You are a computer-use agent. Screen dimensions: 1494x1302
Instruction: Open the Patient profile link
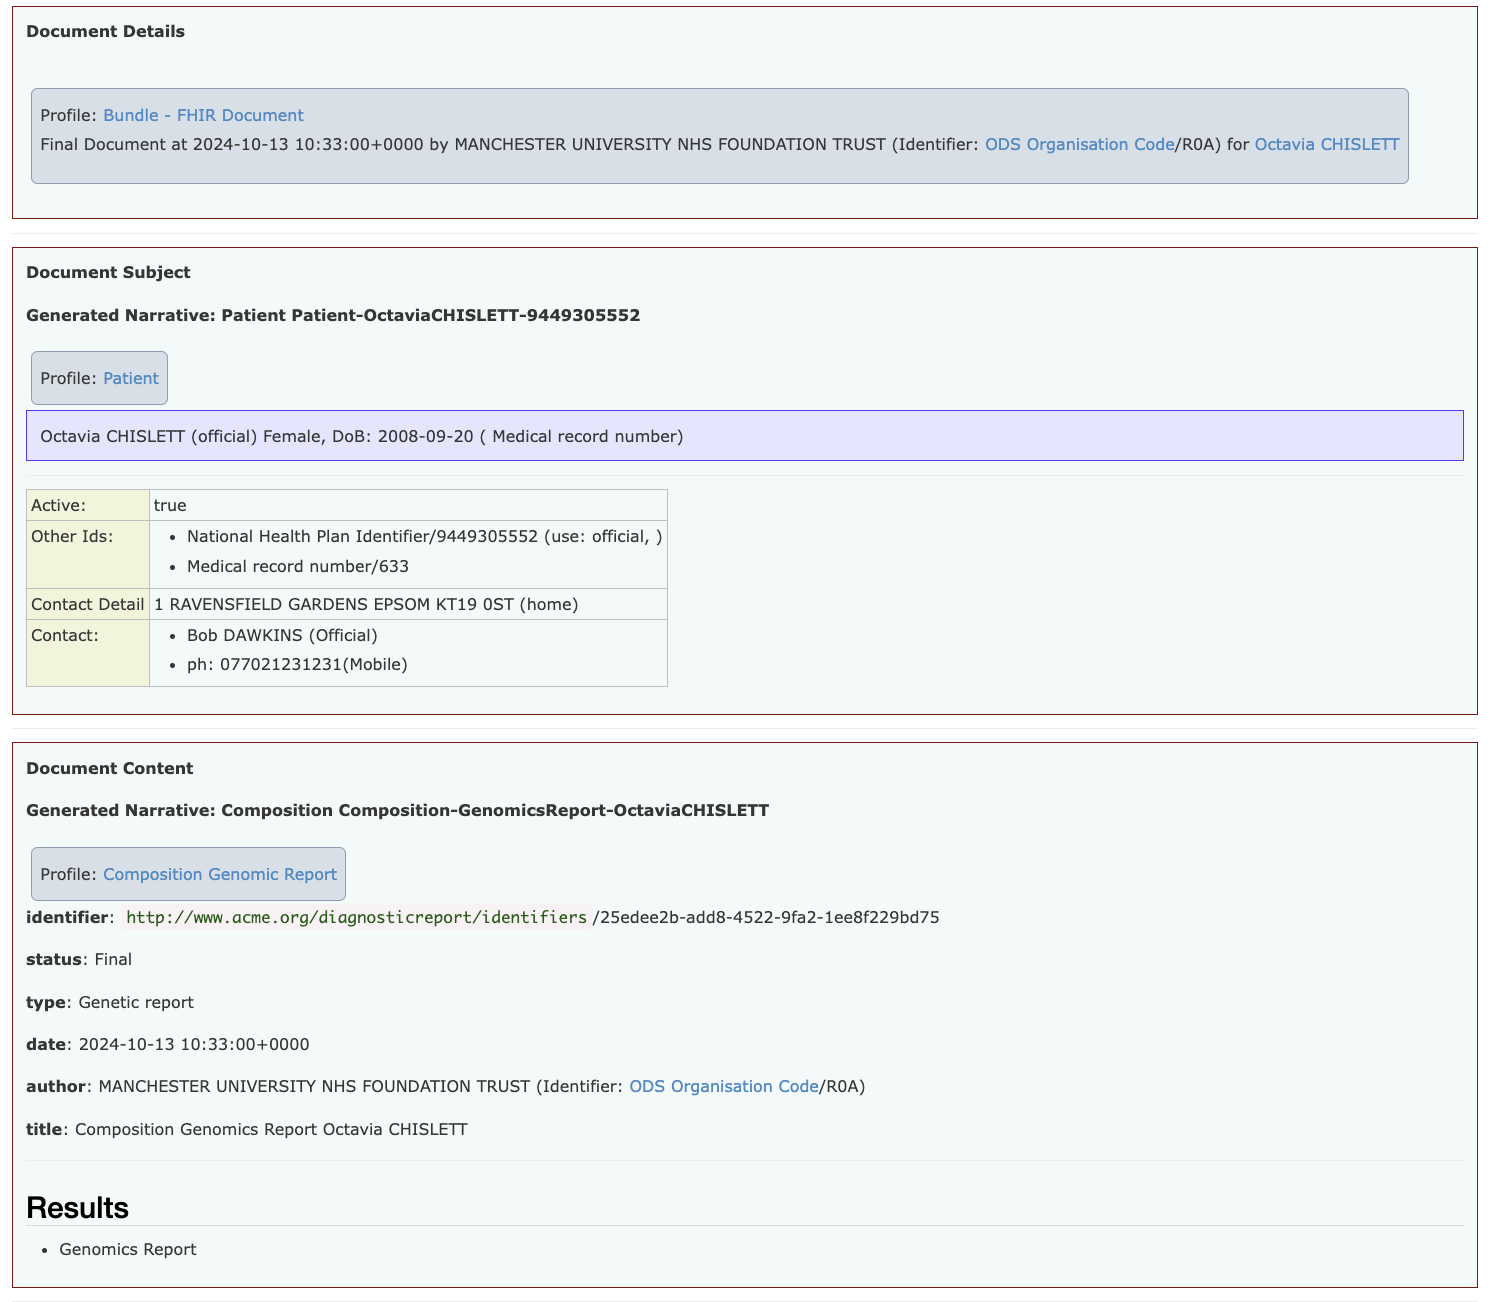click(131, 378)
